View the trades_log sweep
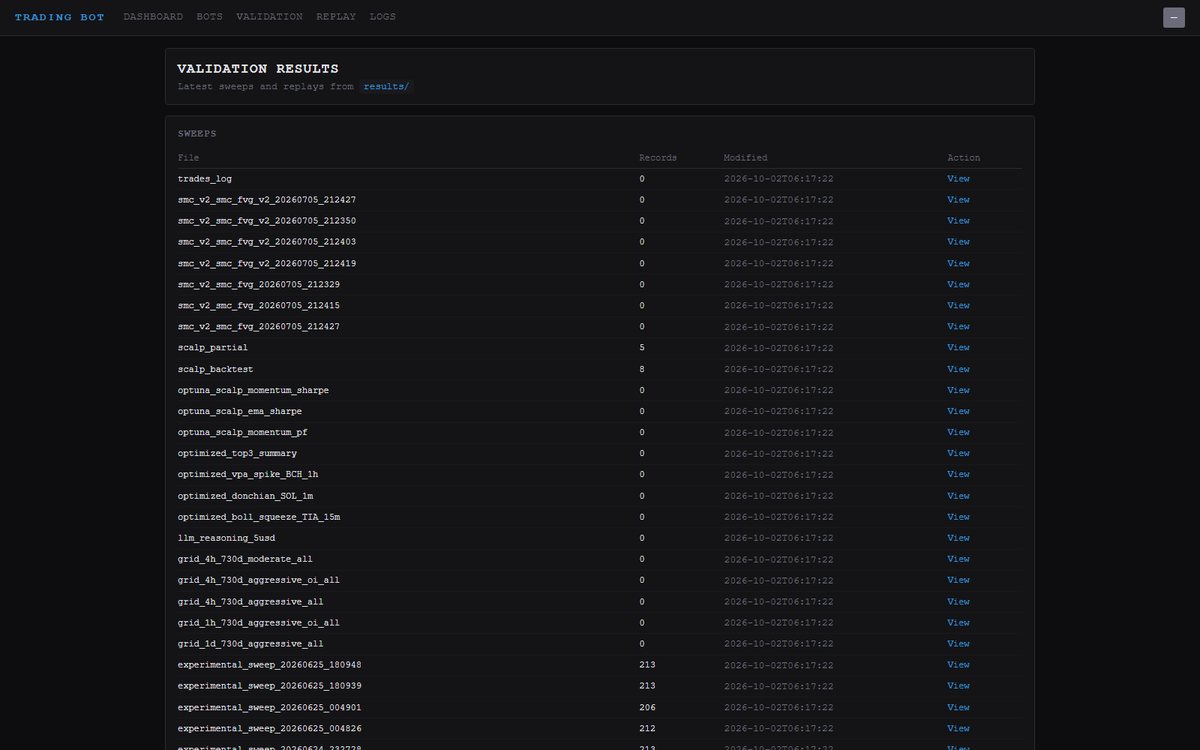 [x=958, y=179]
